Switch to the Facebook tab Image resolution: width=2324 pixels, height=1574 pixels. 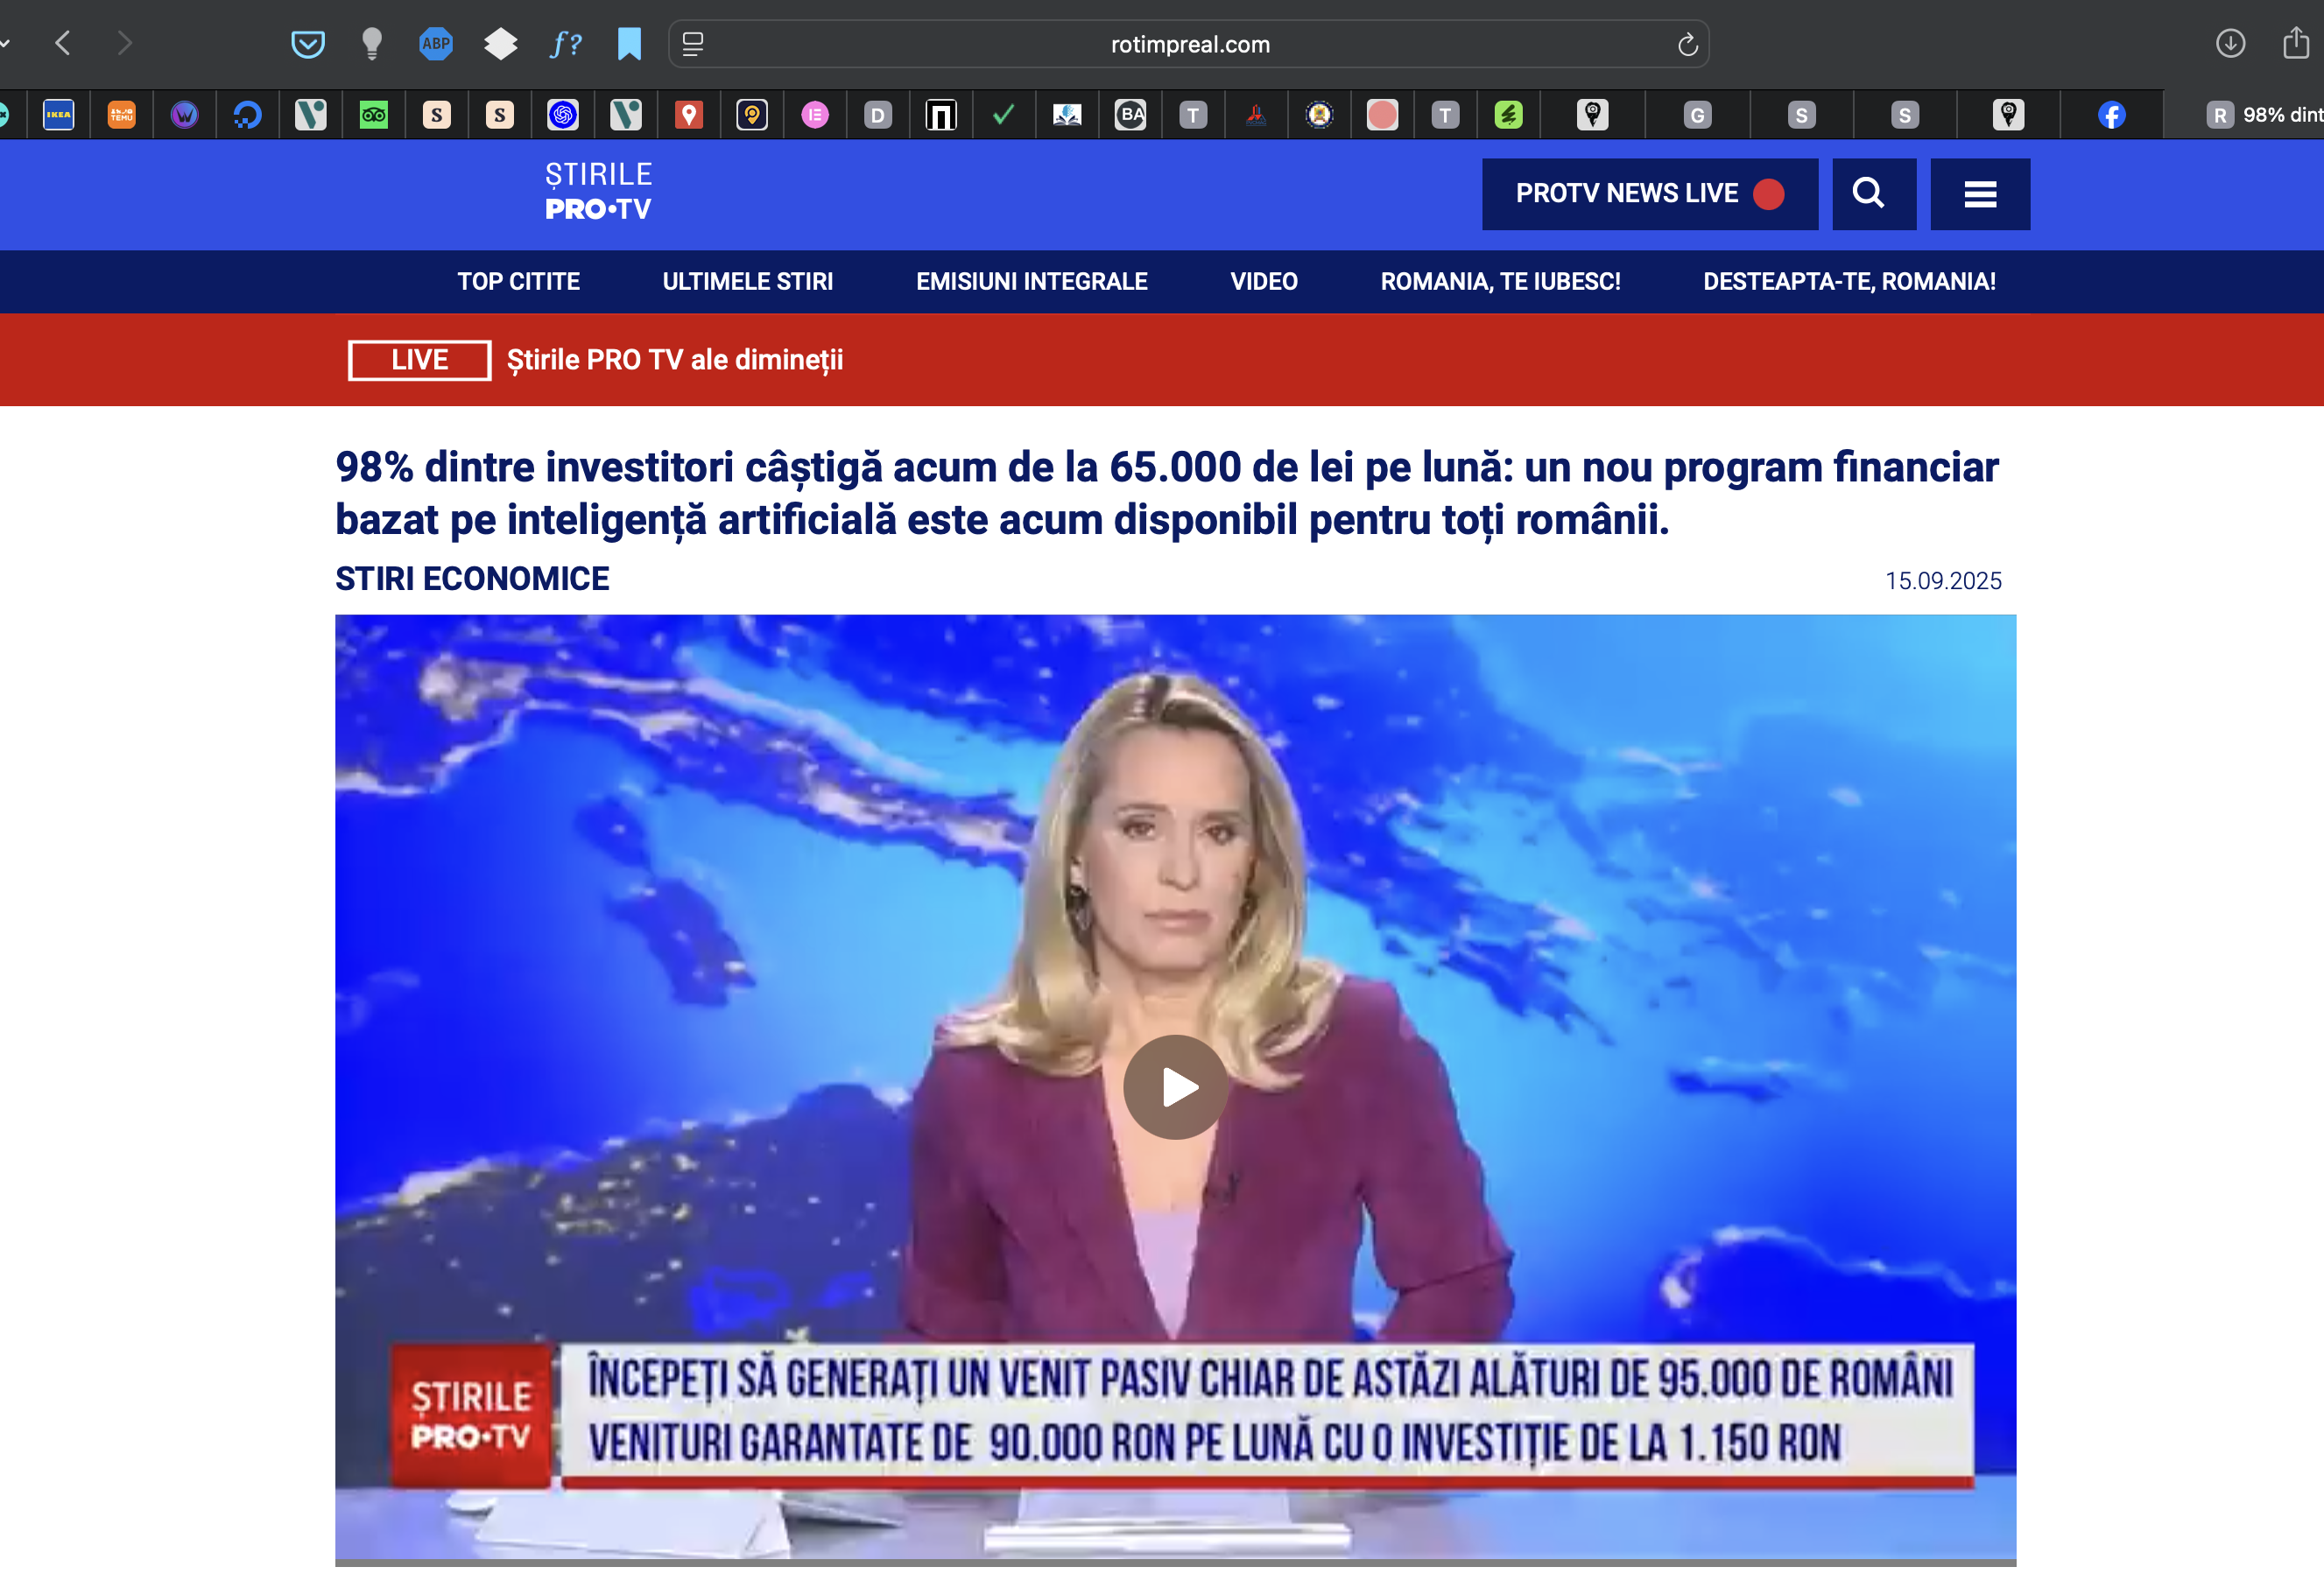point(2111,115)
